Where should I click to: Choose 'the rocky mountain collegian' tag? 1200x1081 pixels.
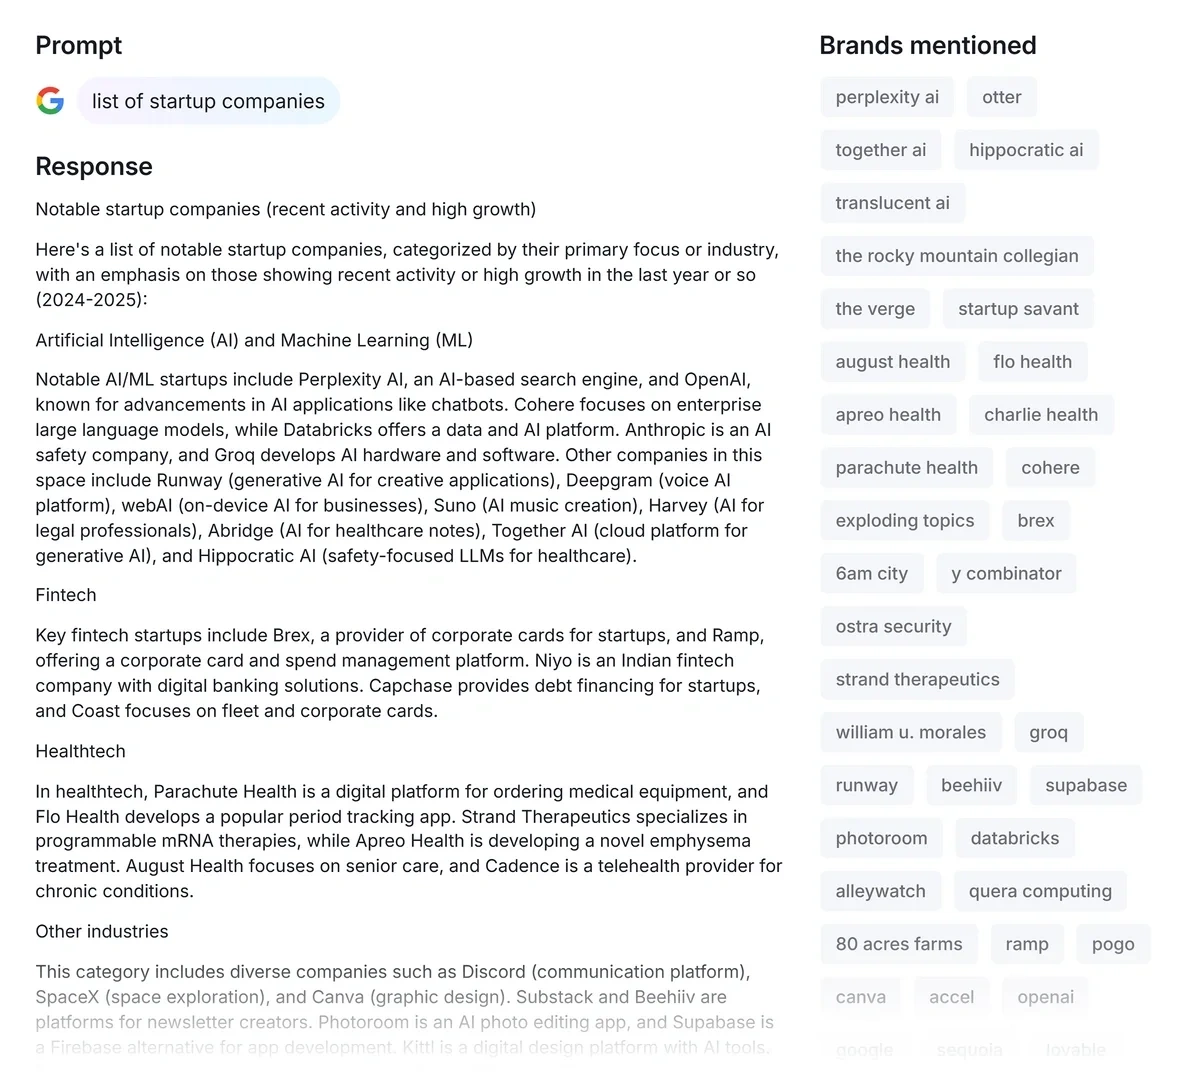(x=956, y=256)
